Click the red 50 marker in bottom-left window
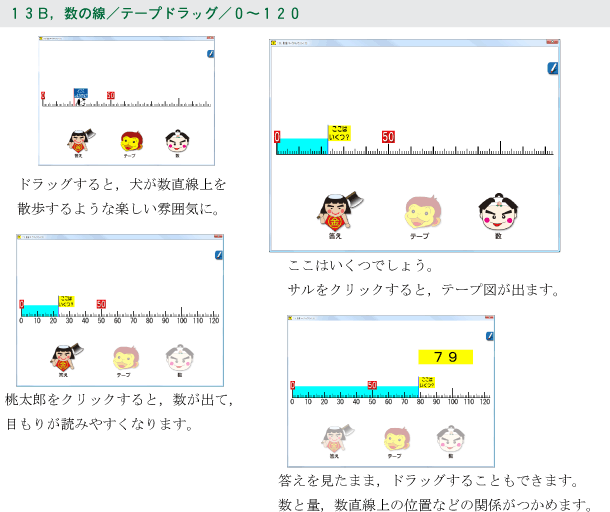Image resolution: width=610 pixels, height=512 pixels. click(x=101, y=304)
